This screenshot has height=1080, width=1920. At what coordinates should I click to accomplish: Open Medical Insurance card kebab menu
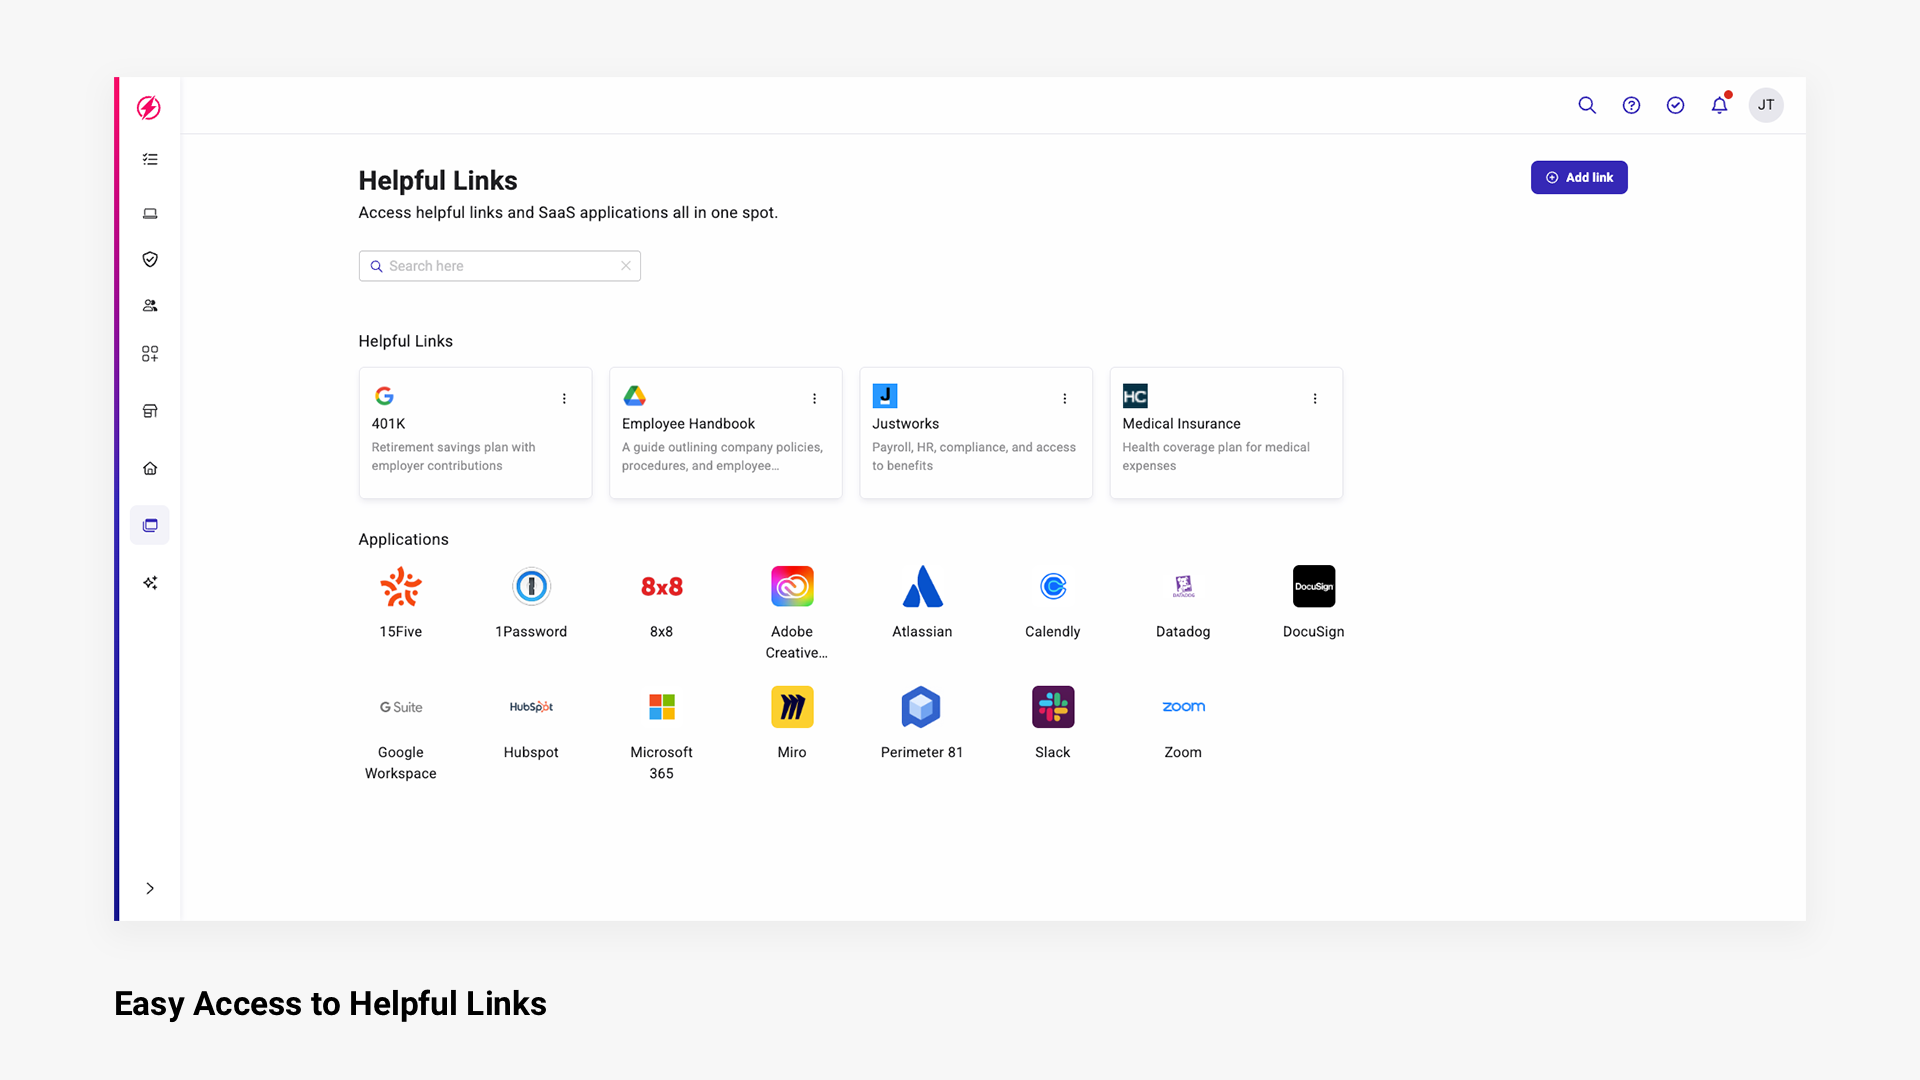tap(1314, 398)
